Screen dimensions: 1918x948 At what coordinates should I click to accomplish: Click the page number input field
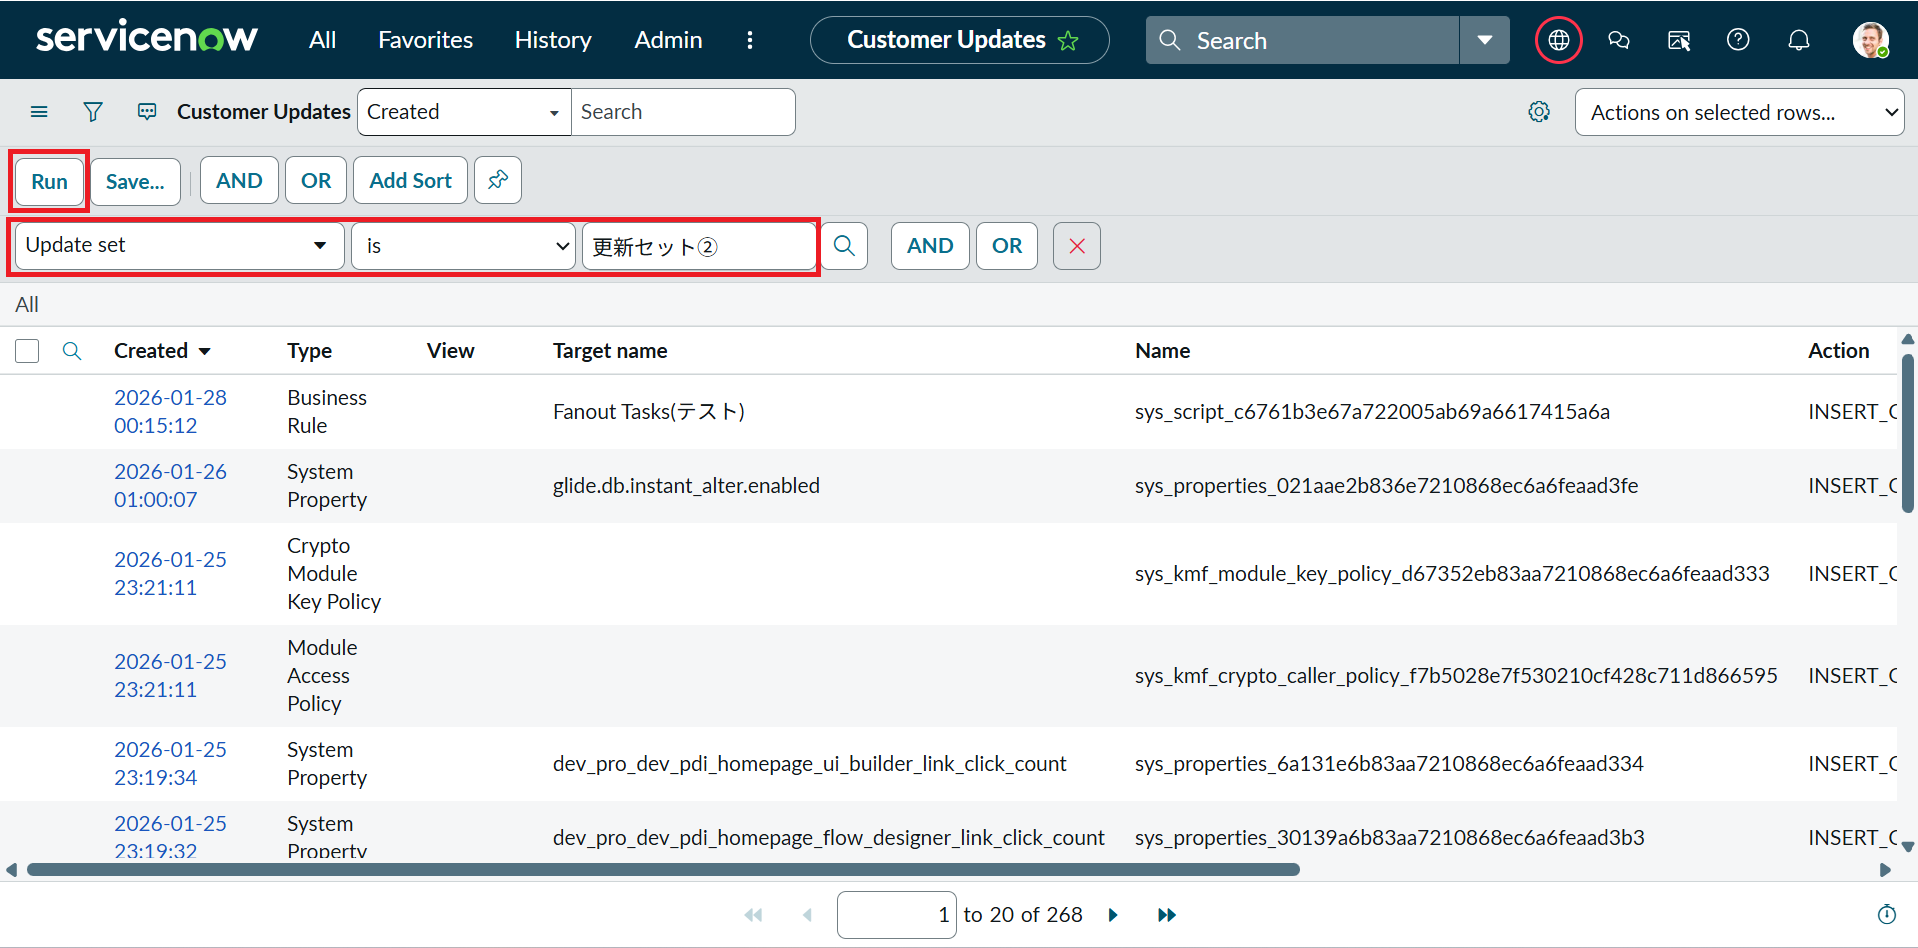coord(896,915)
